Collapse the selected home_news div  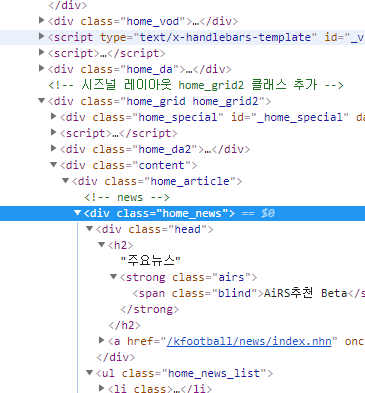[x=77, y=212]
